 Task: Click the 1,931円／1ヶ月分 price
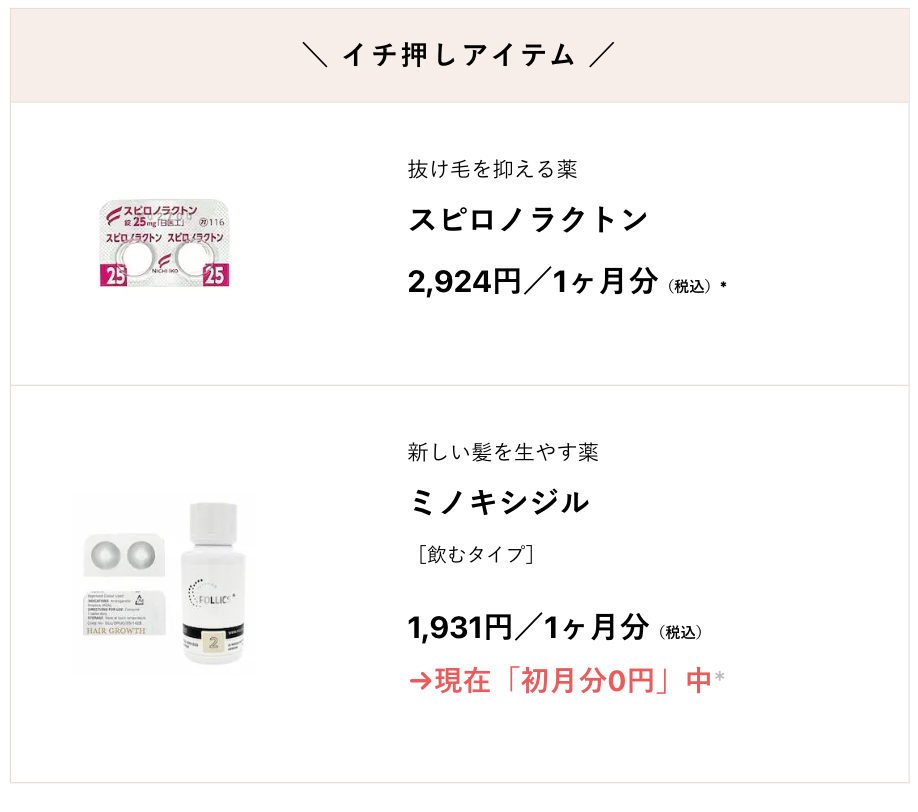pos(528,628)
